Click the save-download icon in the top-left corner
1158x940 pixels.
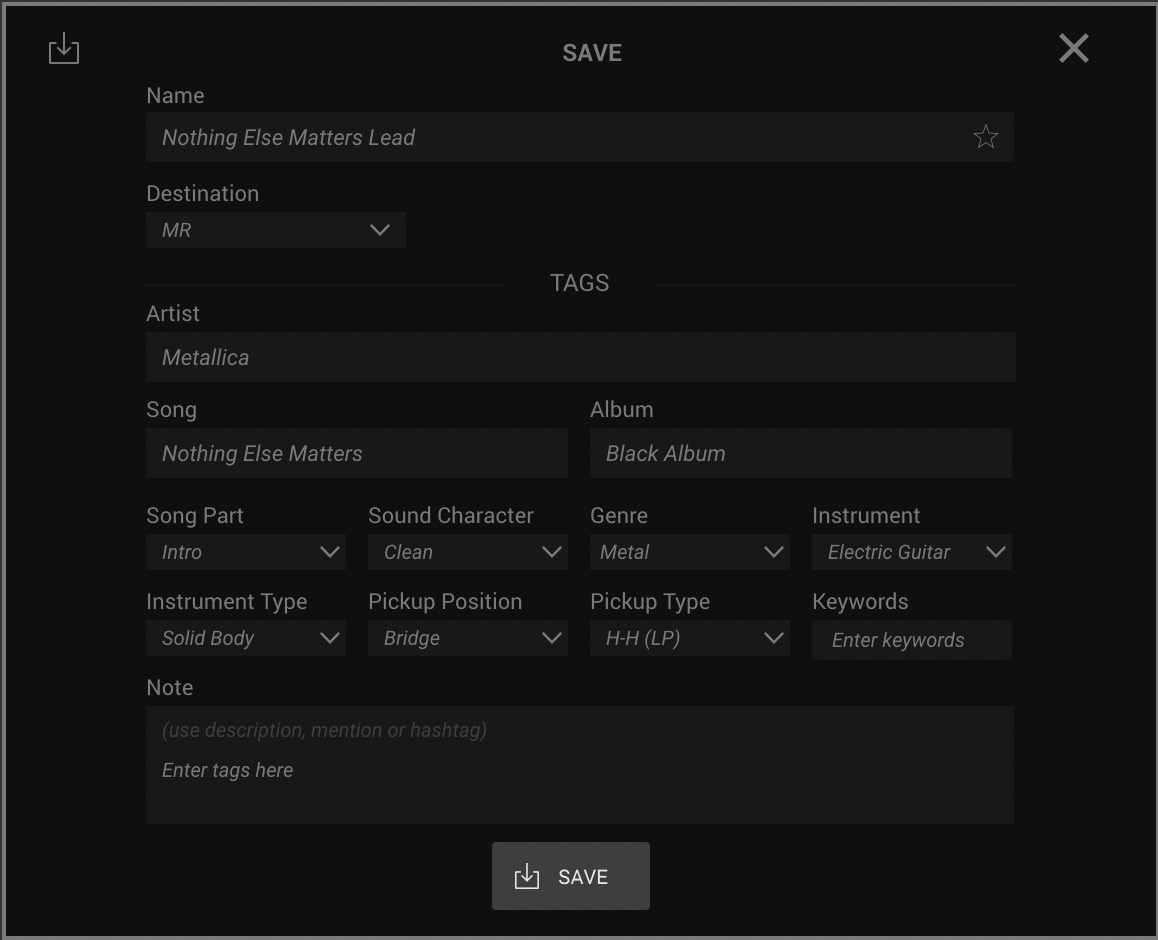point(64,48)
